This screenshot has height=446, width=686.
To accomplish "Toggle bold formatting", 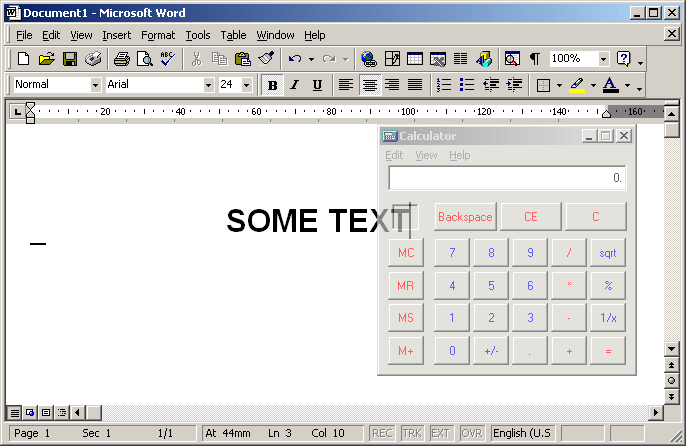I will pyautogui.click(x=272, y=84).
